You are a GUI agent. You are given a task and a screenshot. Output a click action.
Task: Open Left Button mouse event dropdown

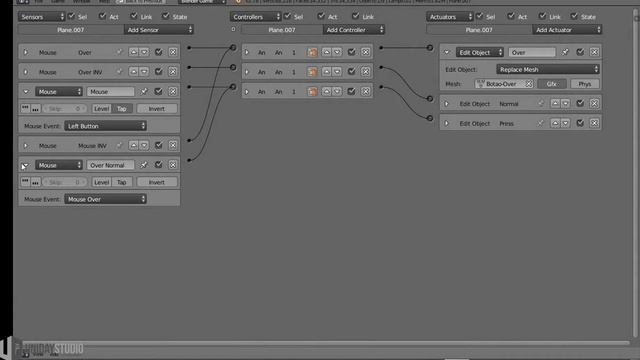(x=105, y=126)
